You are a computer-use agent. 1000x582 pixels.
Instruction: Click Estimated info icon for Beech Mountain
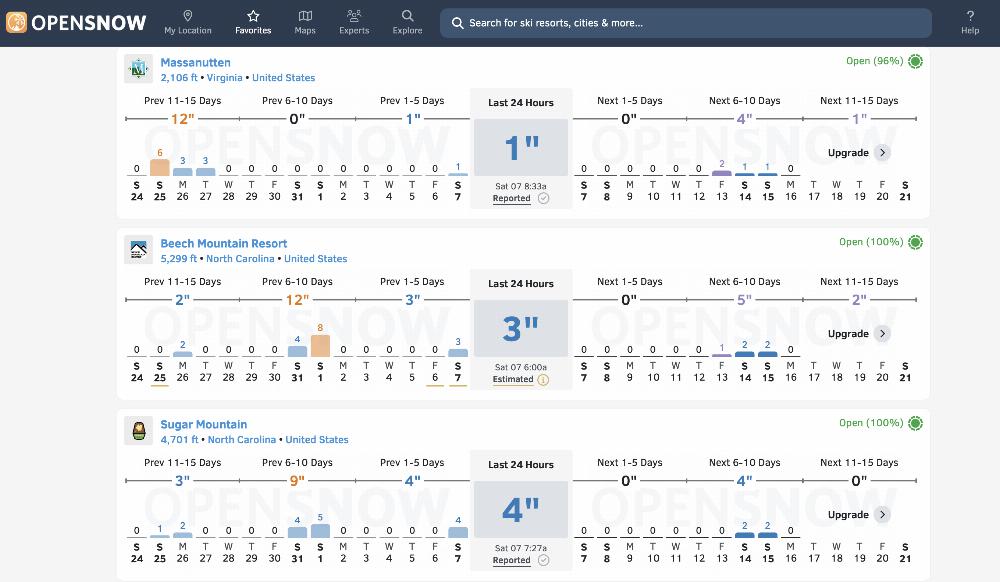(x=544, y=379)
